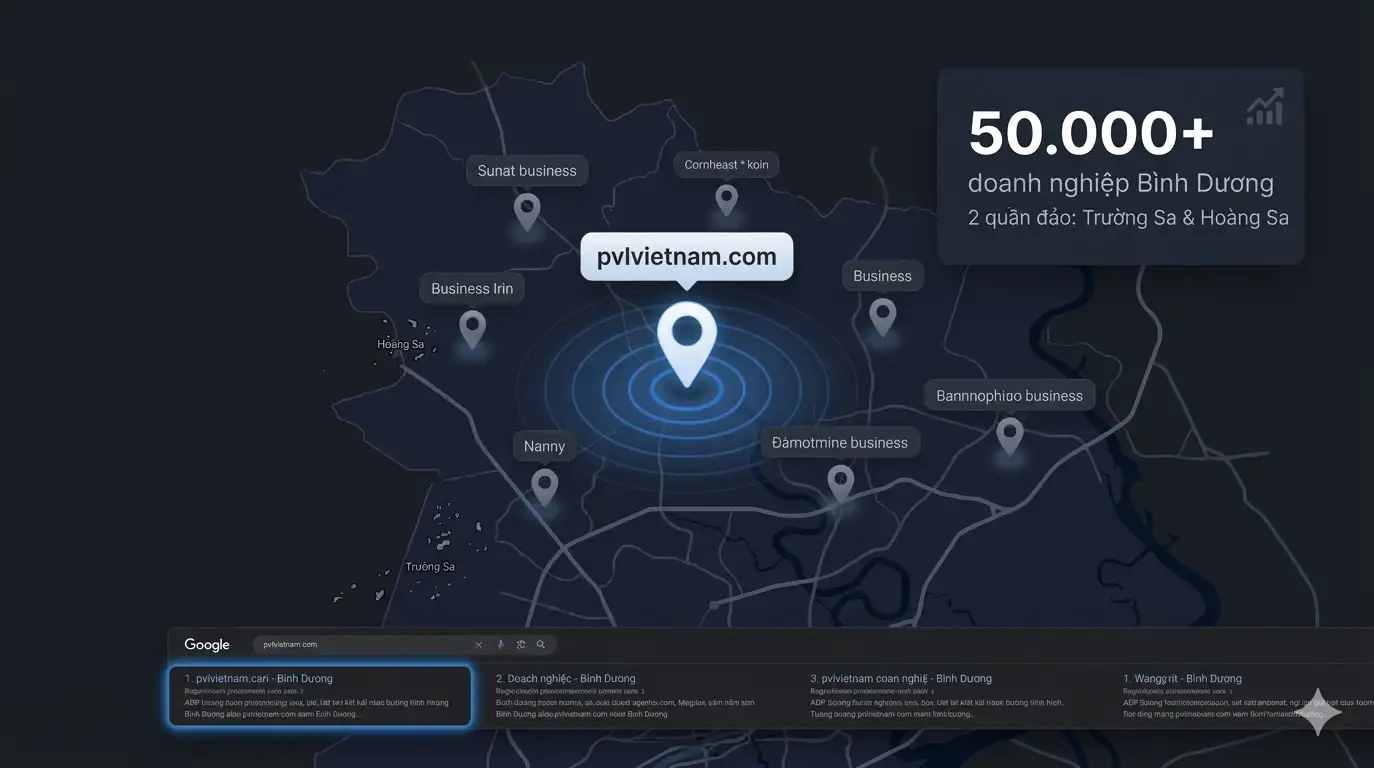Click the map pin under Đamotmine business

tap(841, 483)
